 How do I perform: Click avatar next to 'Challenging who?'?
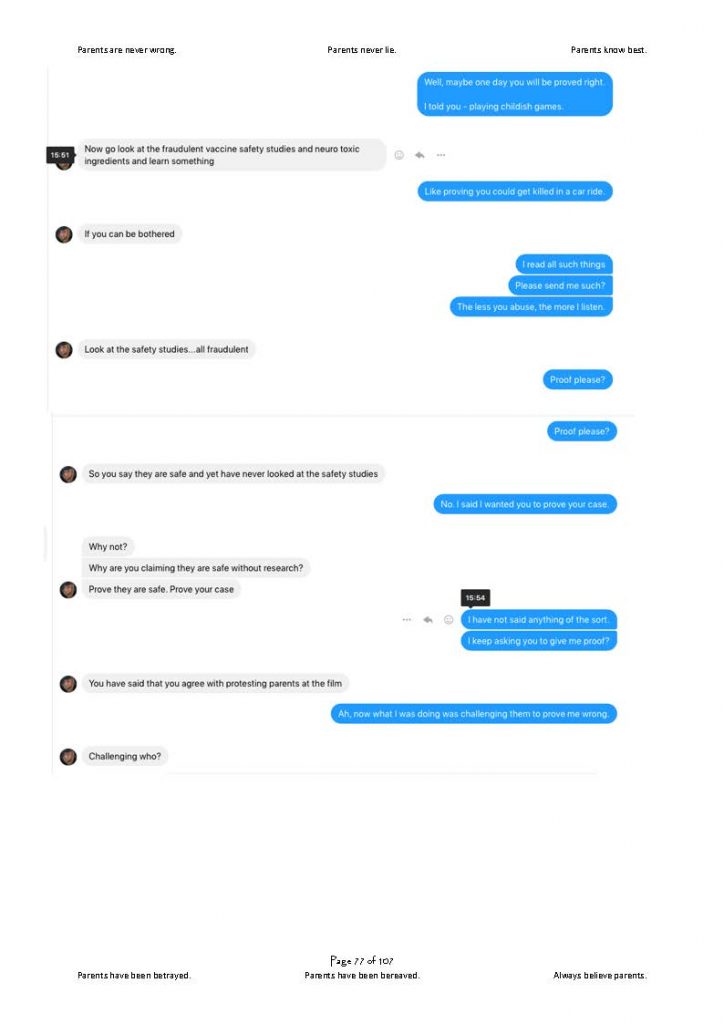tap(69, 756)
